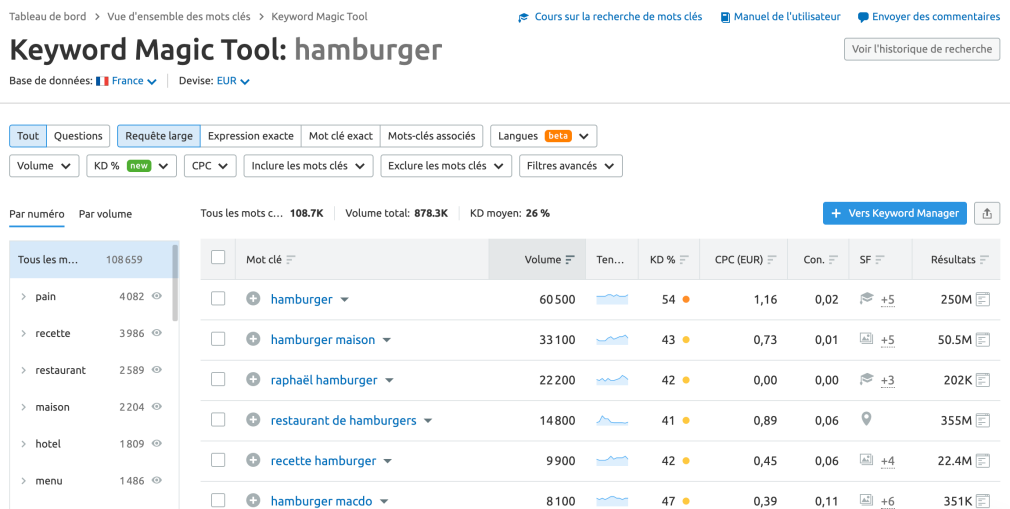This screenshot has height=509, width=1010.
Task: Expand the 'maison' keyword group
Action: pyautogui.click(x=24, y=407)
